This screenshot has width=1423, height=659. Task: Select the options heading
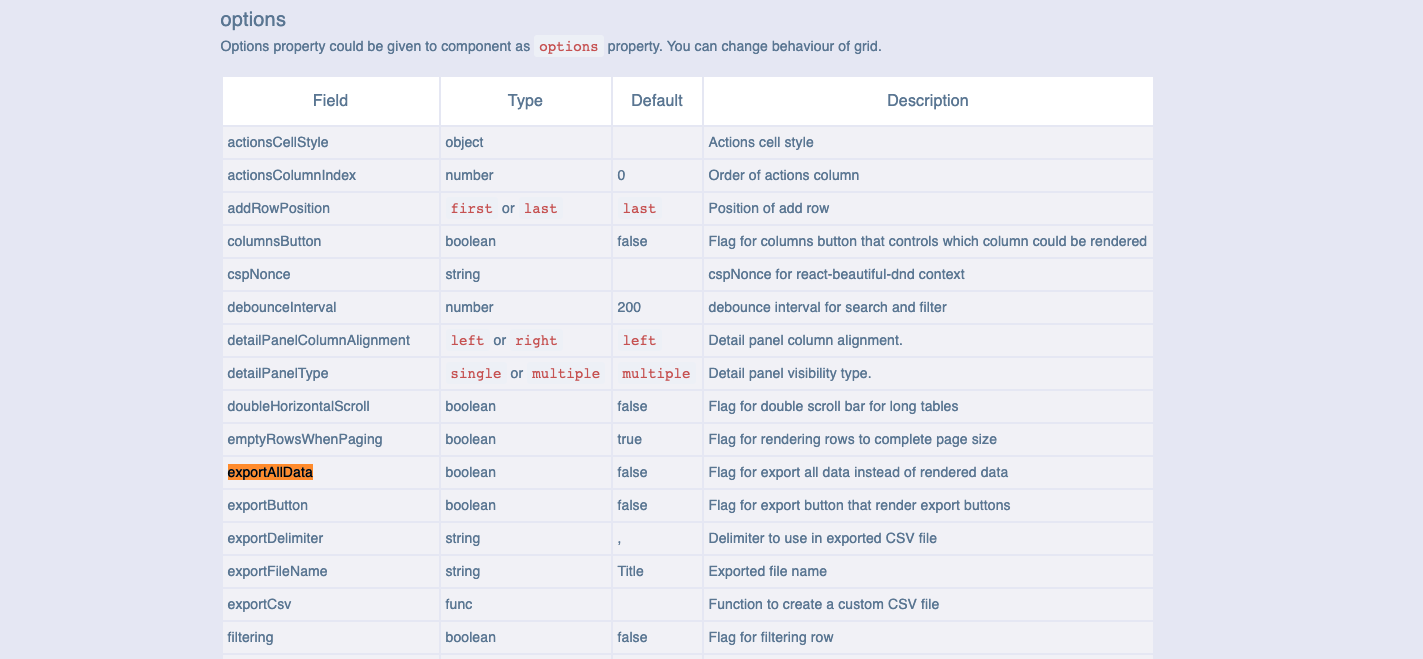click(x=252, y=19)
